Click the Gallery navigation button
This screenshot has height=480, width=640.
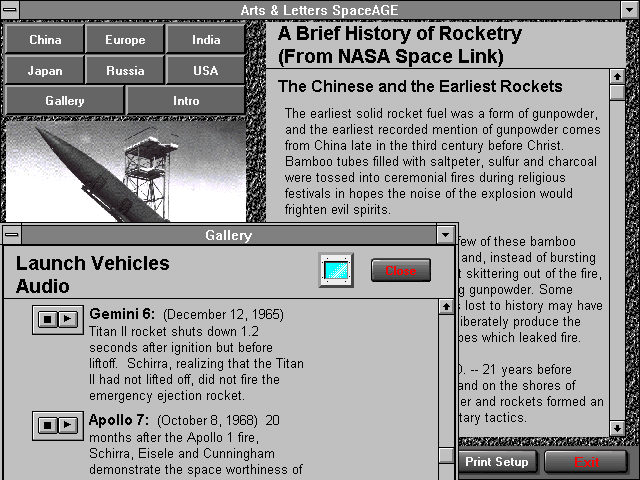click(64, 100)
